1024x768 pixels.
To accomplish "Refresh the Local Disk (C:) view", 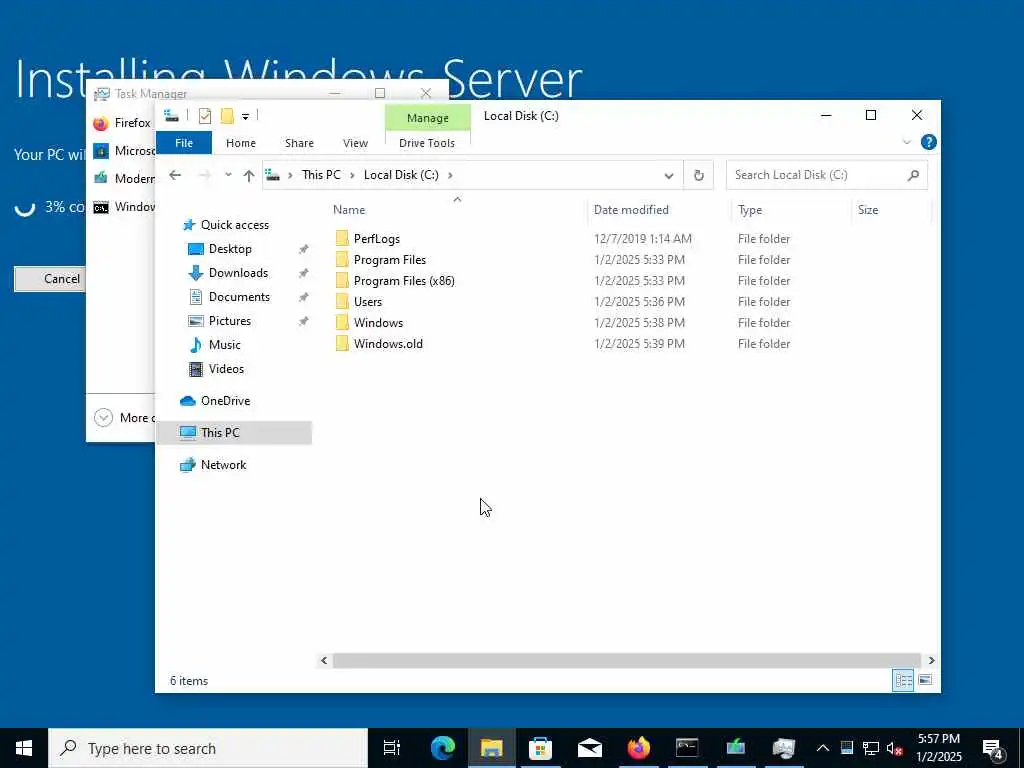I will 699,175.
